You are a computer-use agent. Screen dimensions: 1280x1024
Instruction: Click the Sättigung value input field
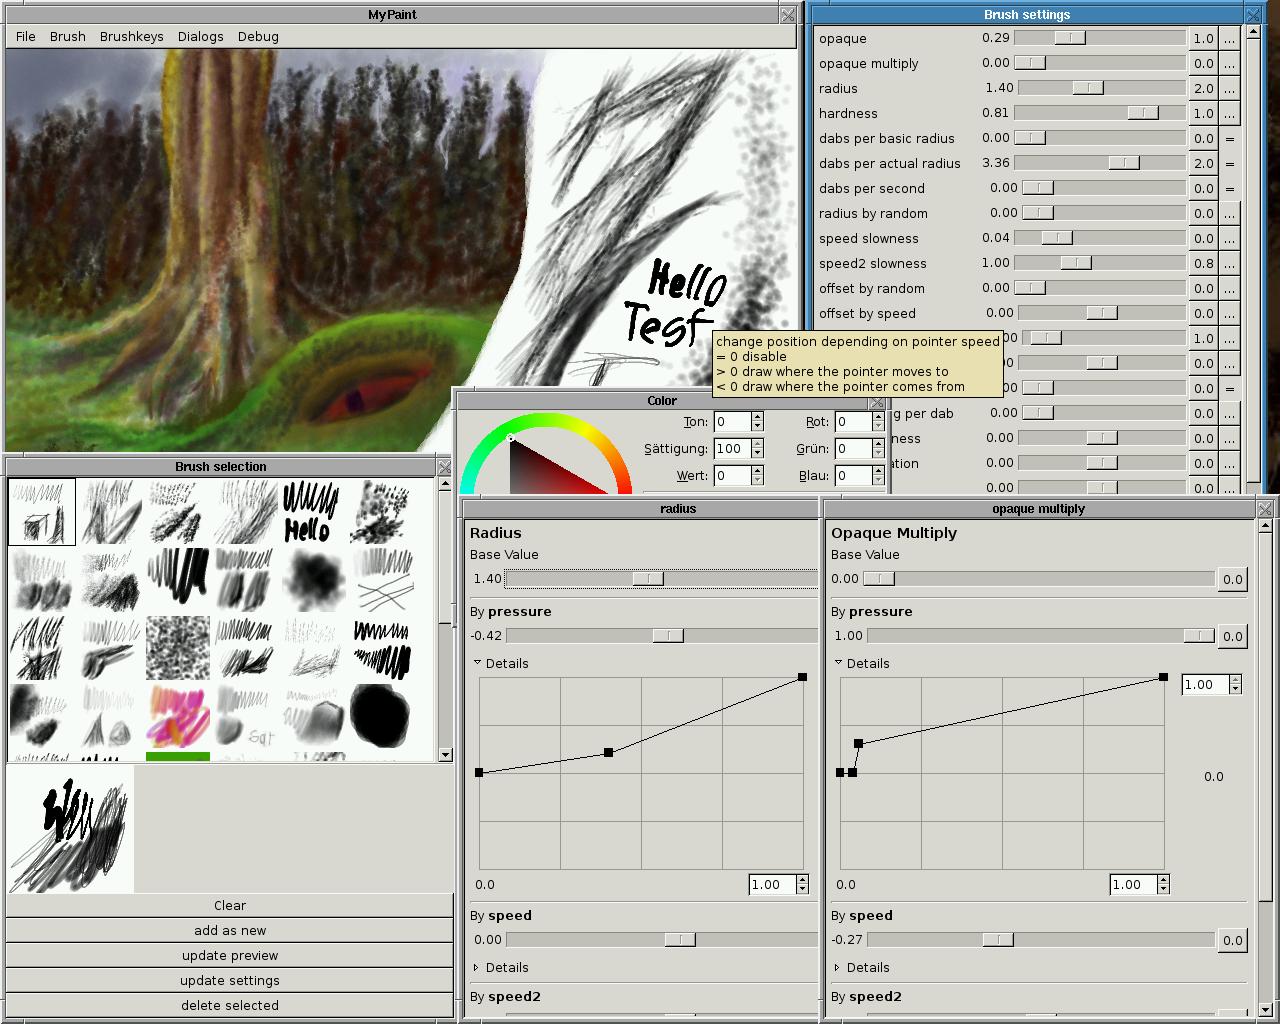click(732, 449)
